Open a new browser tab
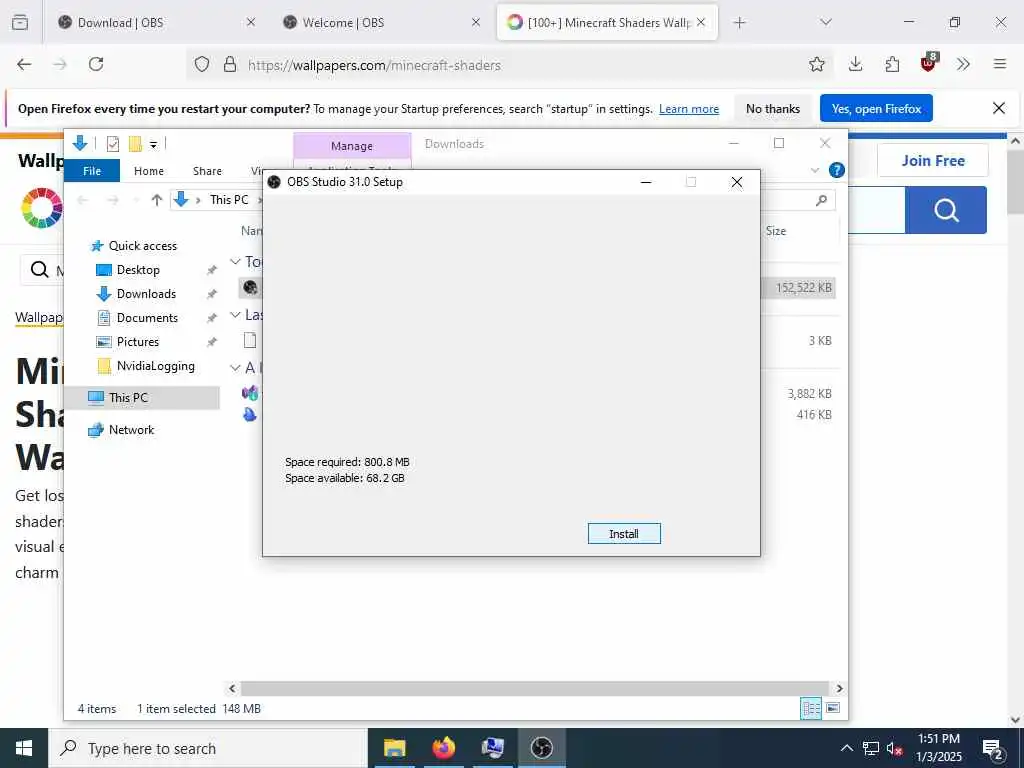The height and width of the screenshot is (768, 1024). click(x=739, y=23)
